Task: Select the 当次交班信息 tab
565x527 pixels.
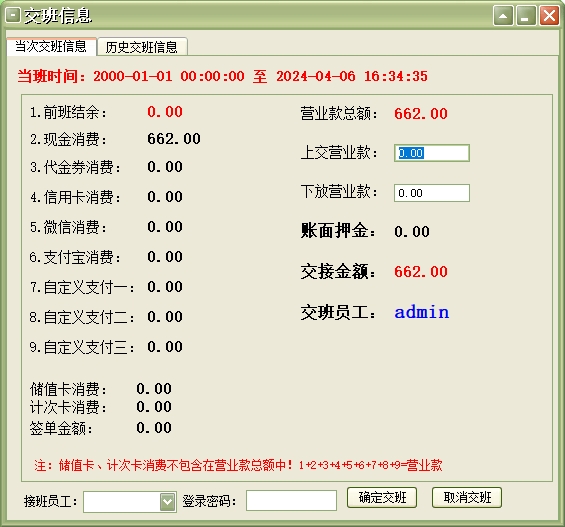Action: (51, 46)
